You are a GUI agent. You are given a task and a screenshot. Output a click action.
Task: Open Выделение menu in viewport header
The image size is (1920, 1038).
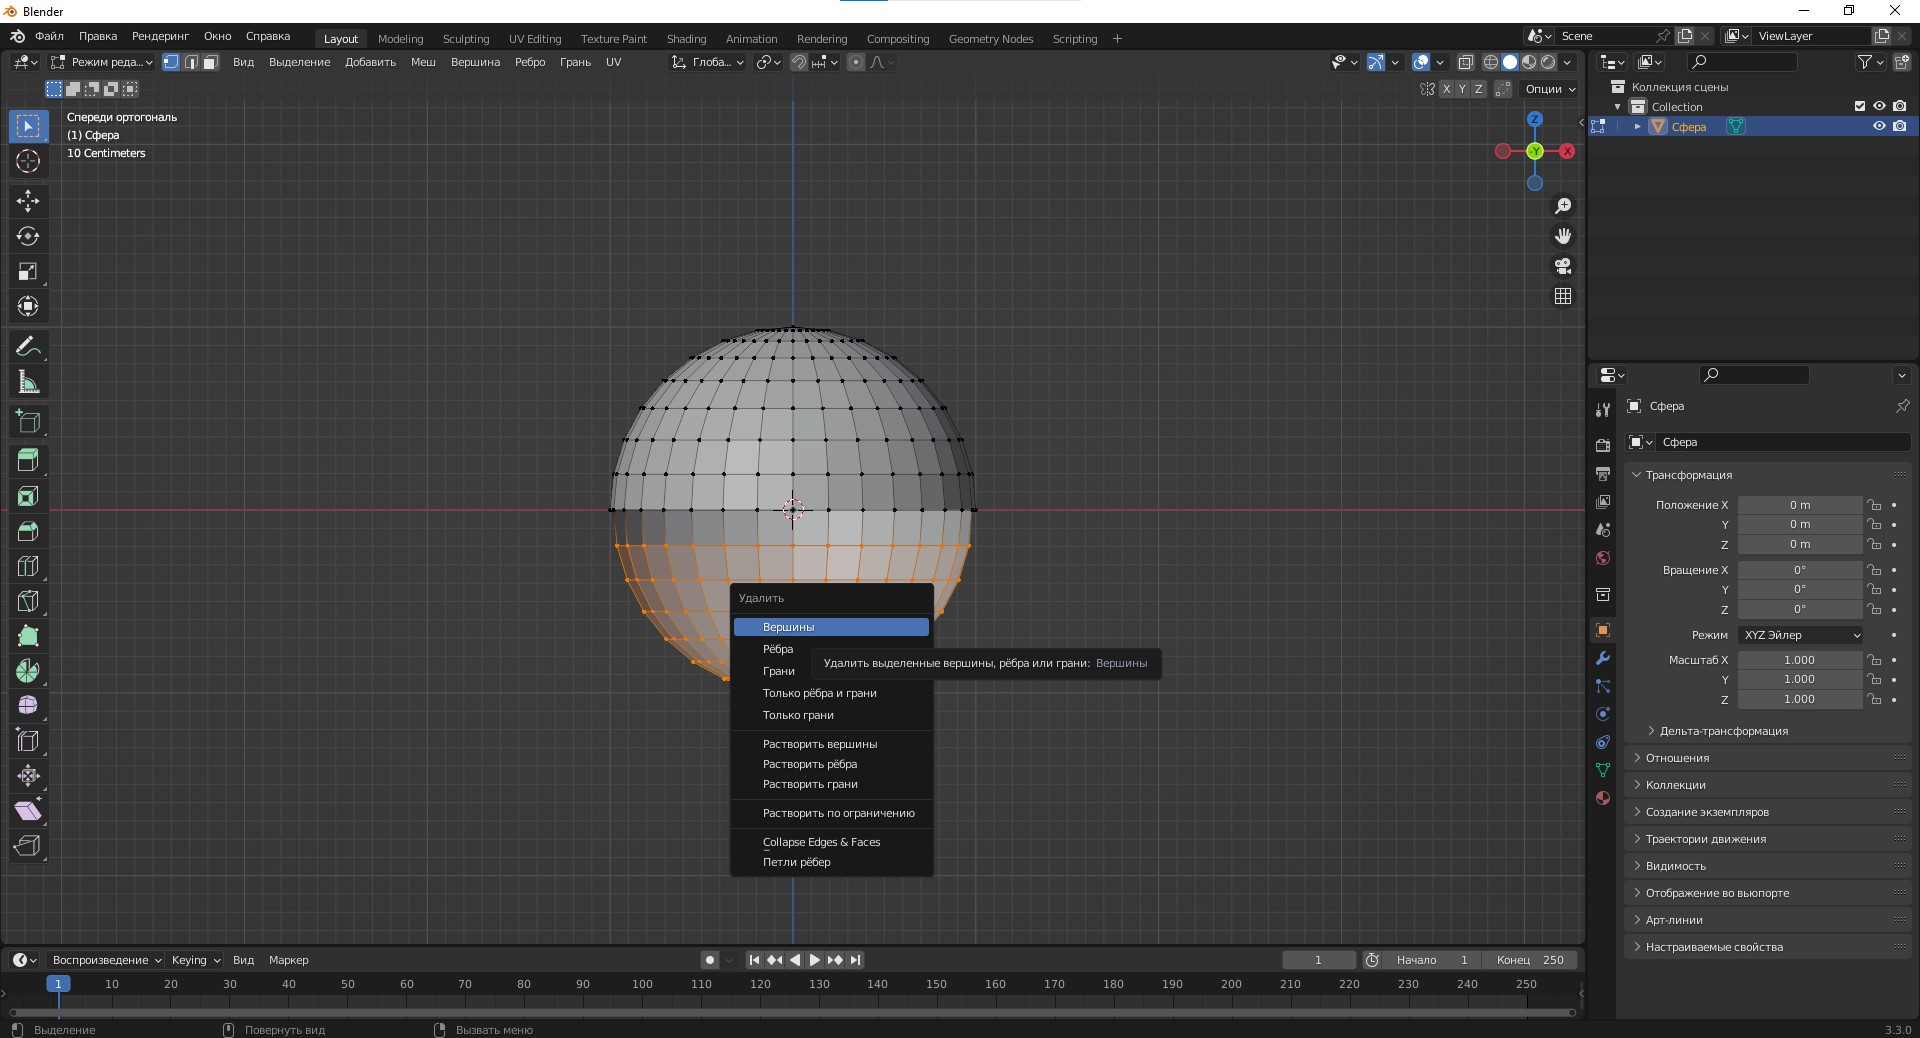(299, 62)
